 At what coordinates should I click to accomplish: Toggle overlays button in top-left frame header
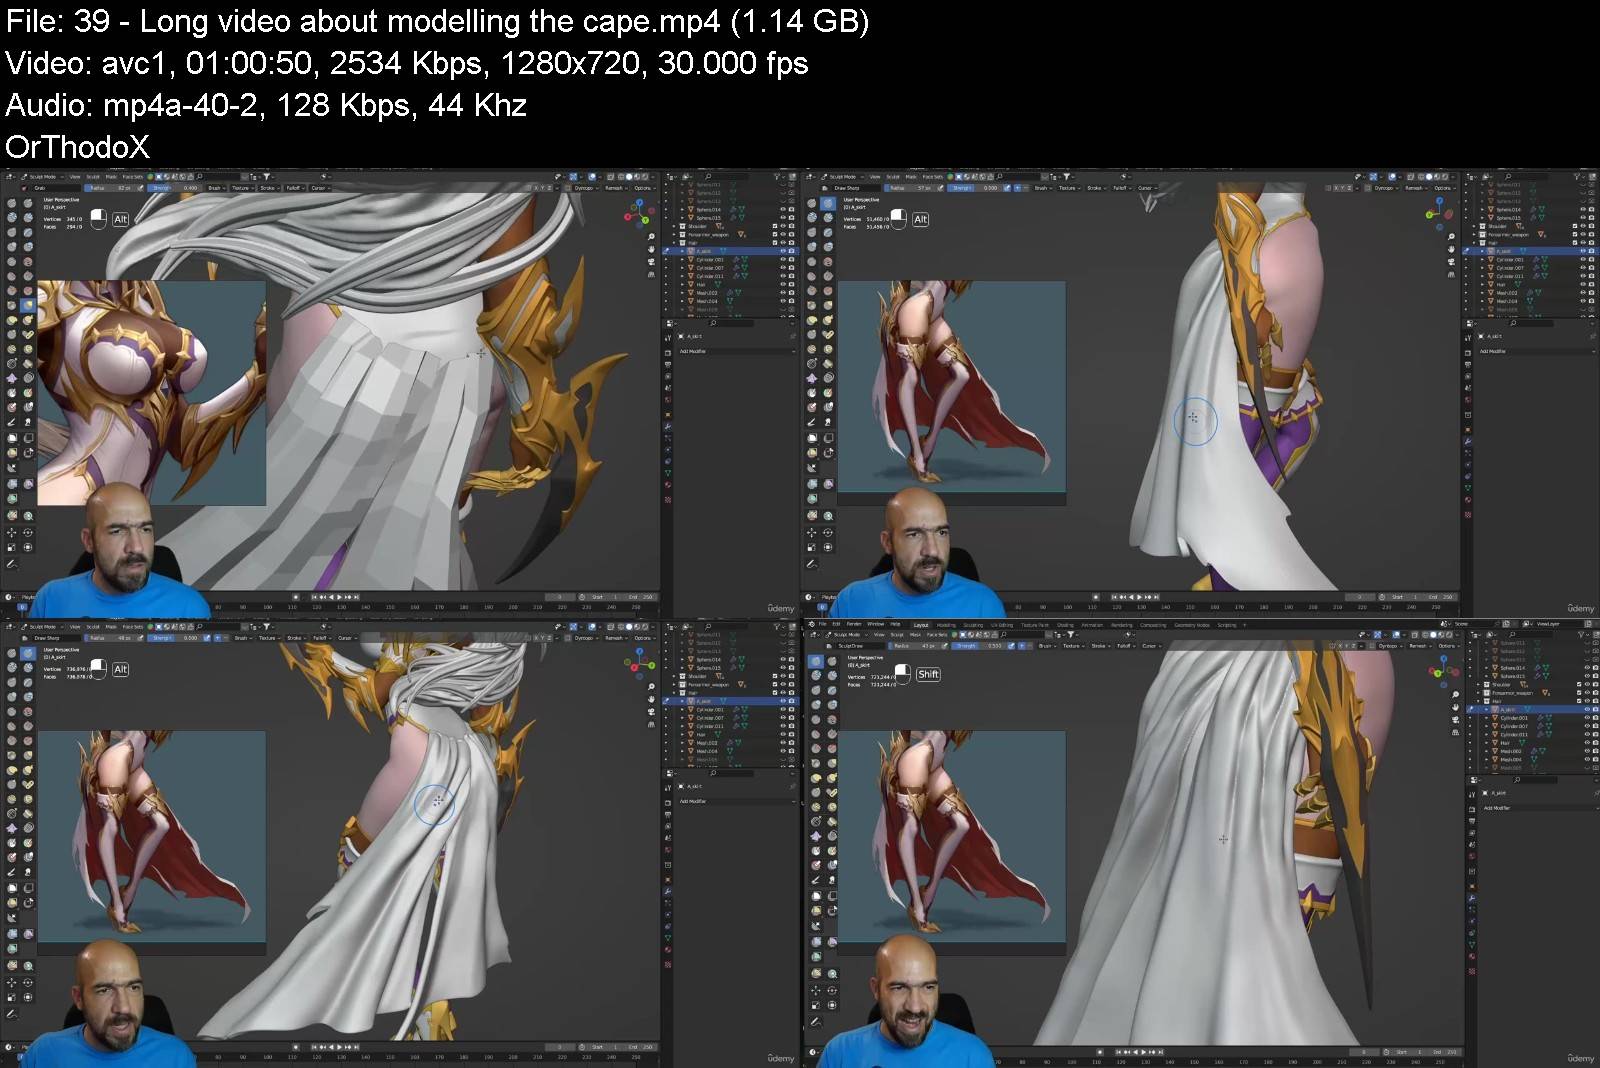592,177
